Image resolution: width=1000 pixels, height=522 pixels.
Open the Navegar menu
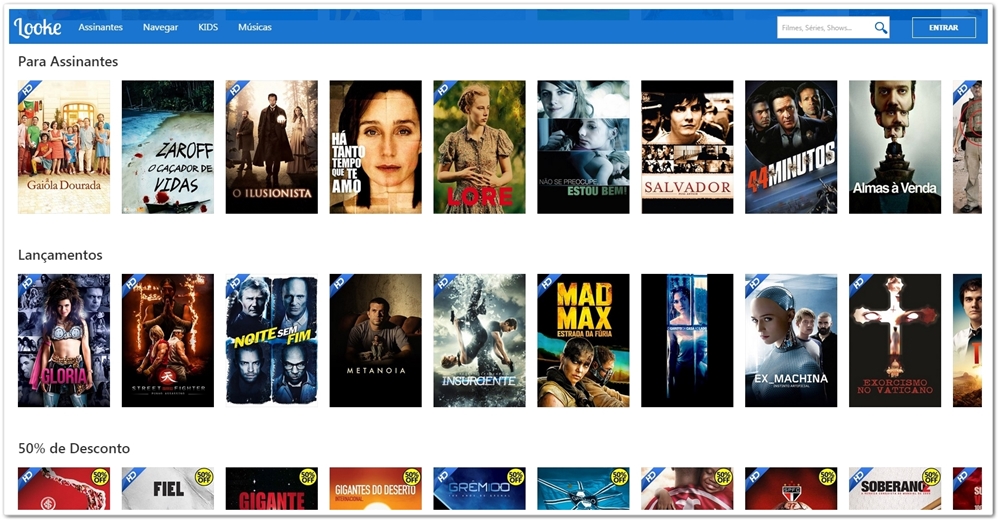pos(160,27)
